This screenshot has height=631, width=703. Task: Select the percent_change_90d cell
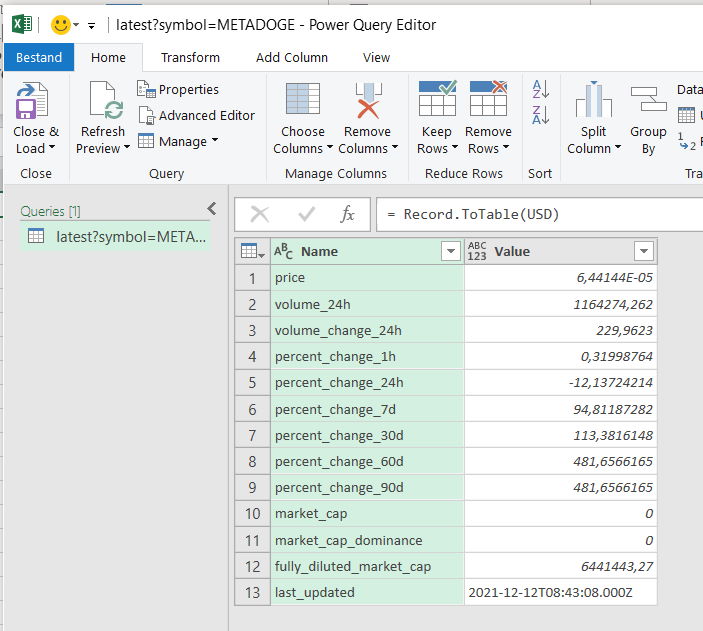367,487
